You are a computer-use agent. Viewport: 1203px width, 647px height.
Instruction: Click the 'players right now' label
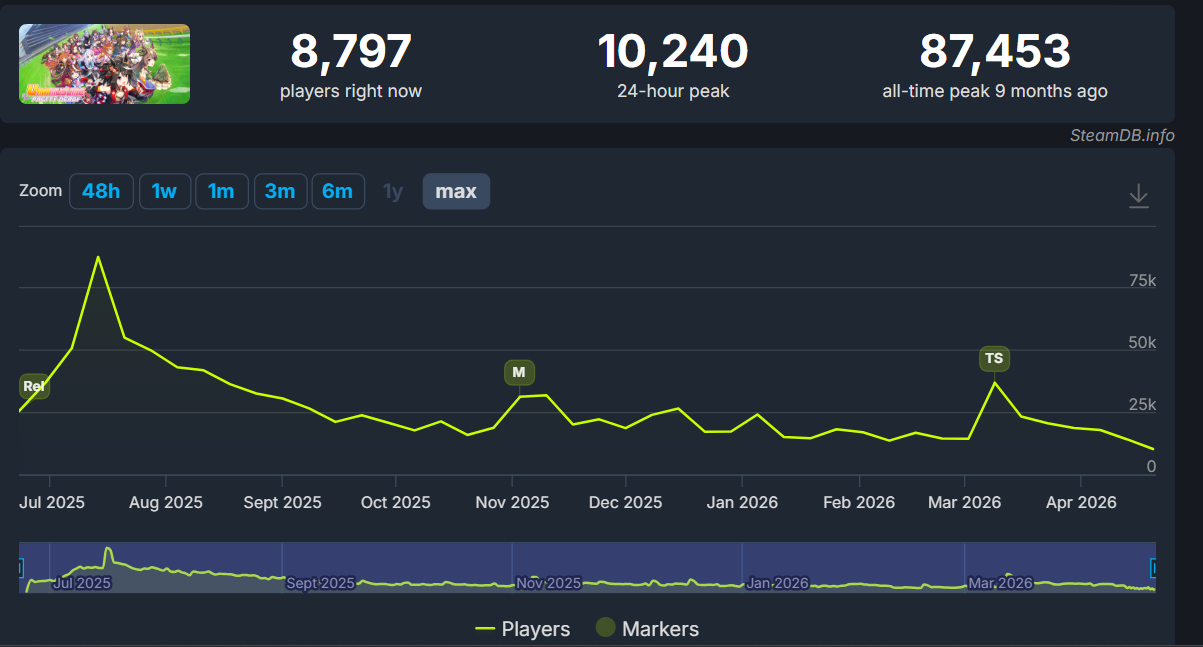pos(351,91)
